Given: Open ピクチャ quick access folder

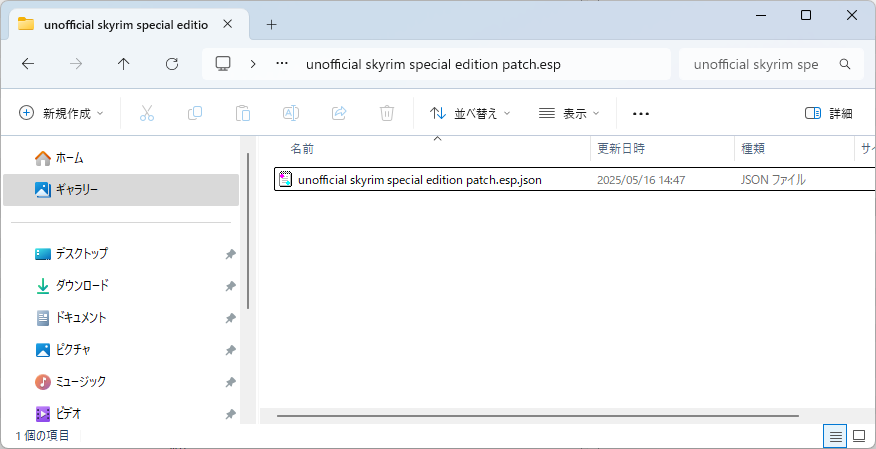Looking at the screenshot, I should 63,350.
